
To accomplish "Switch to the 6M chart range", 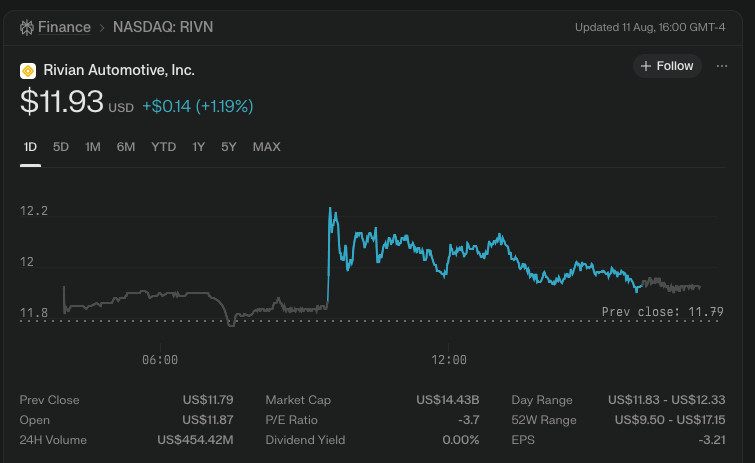I will (126, 147).
